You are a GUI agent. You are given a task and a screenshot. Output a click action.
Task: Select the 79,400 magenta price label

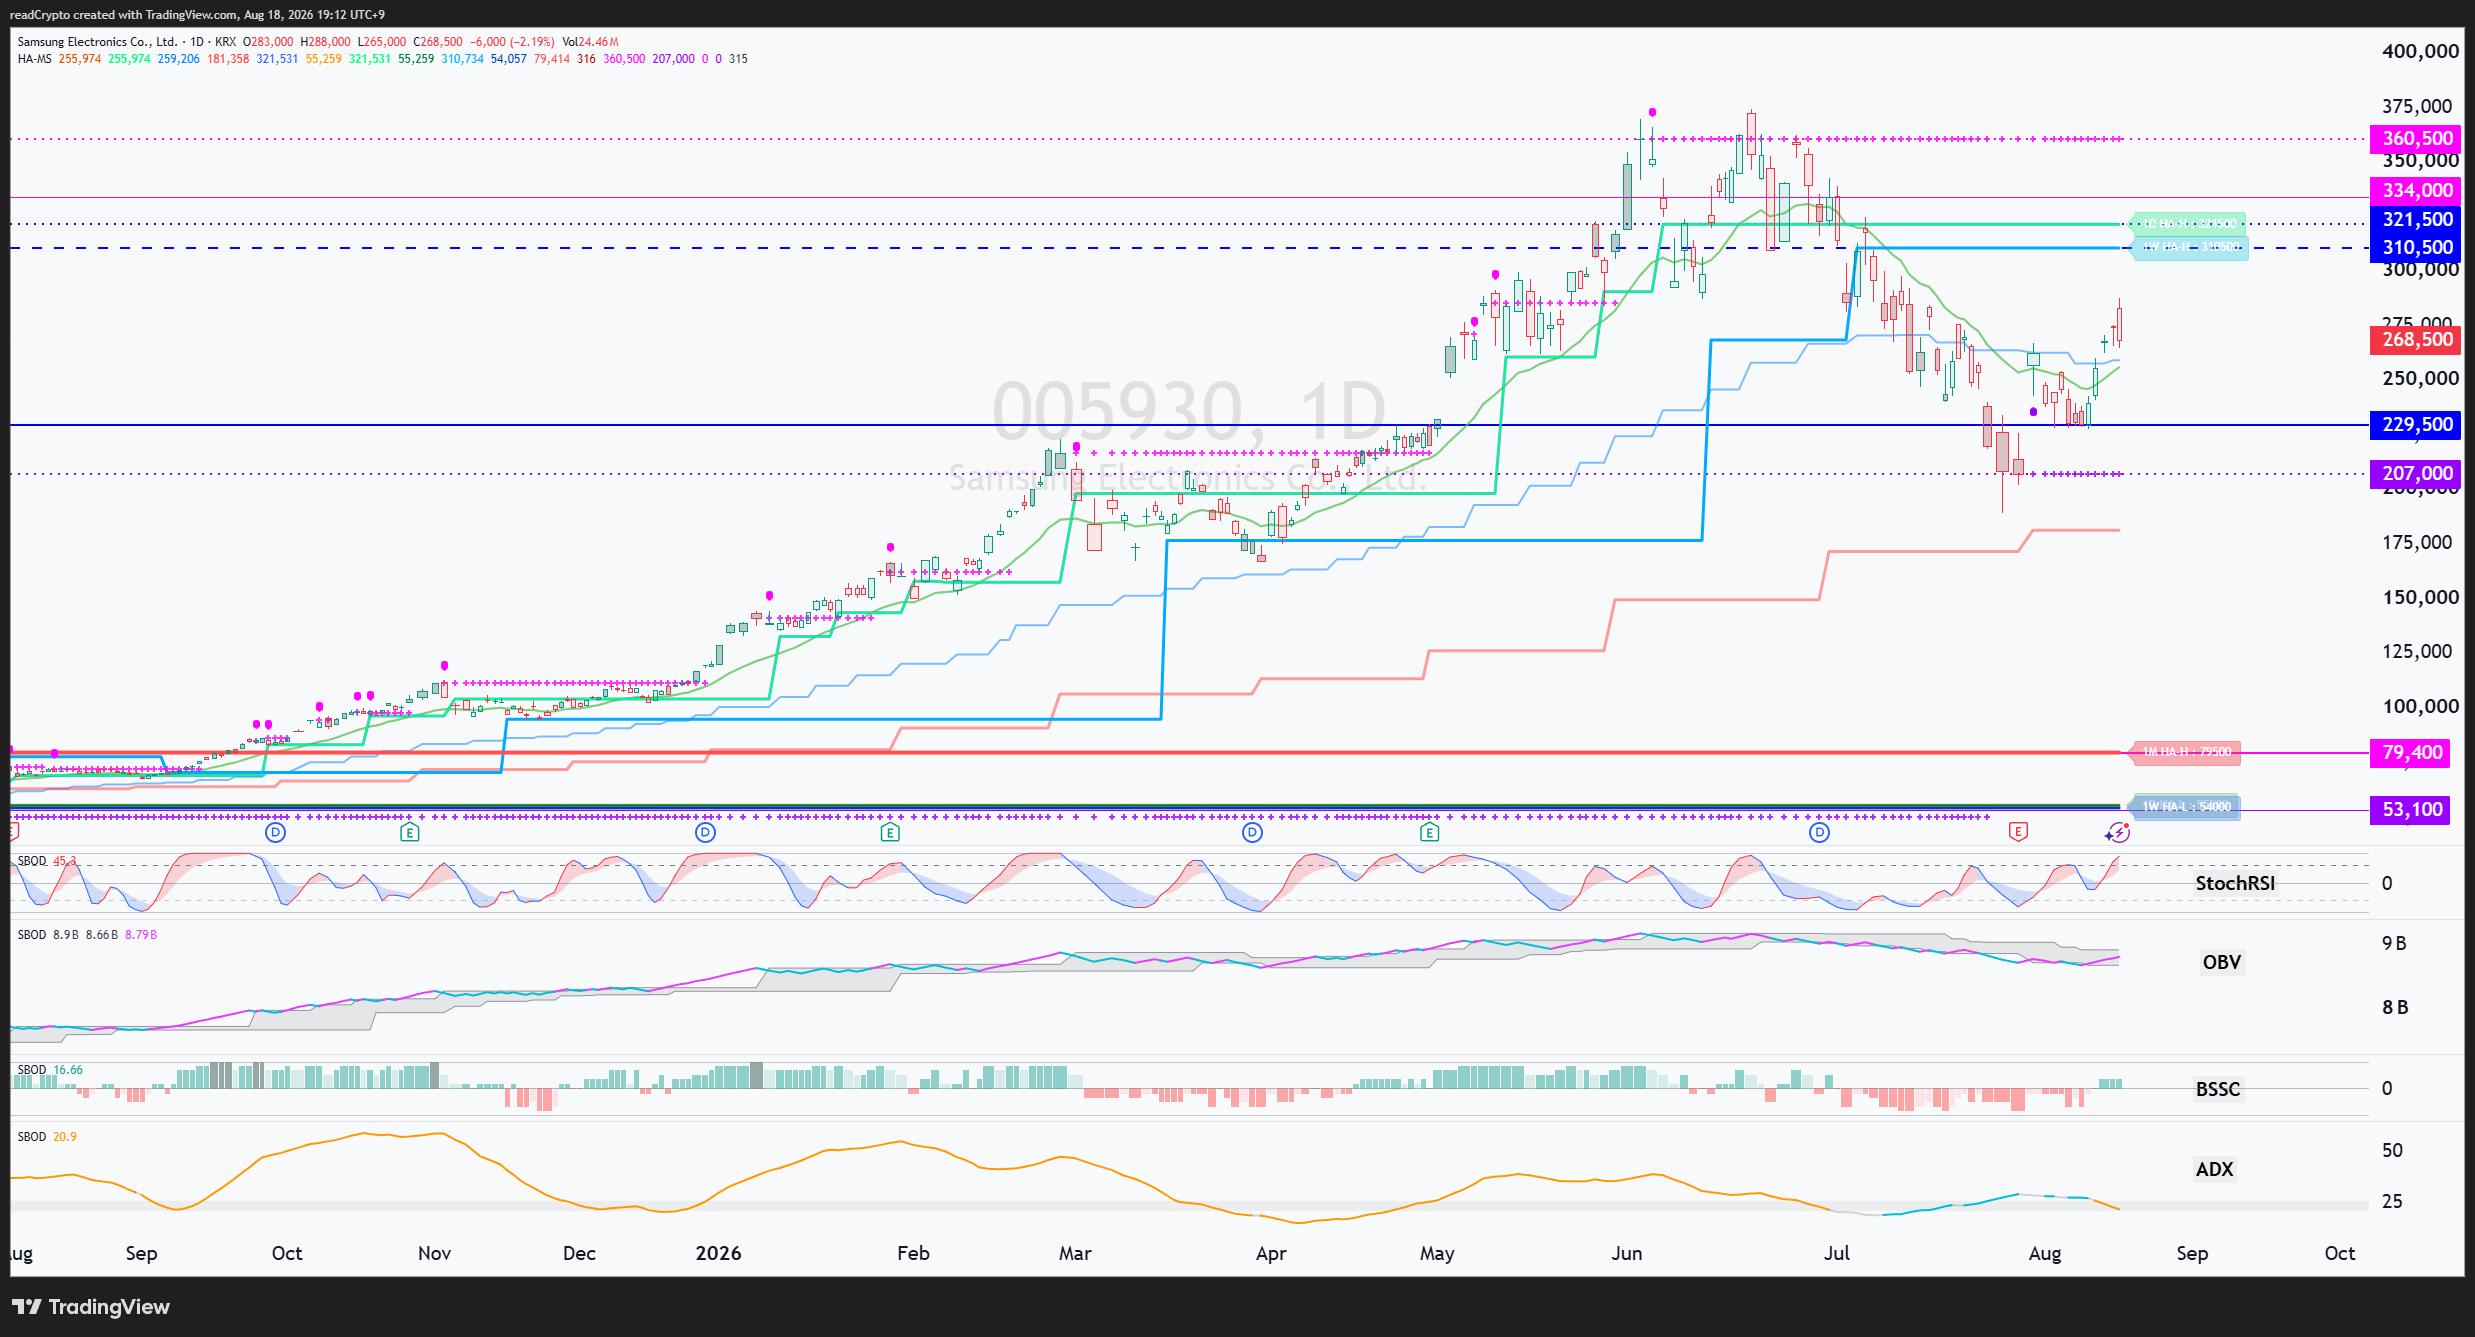click(x=2411, y=752)
